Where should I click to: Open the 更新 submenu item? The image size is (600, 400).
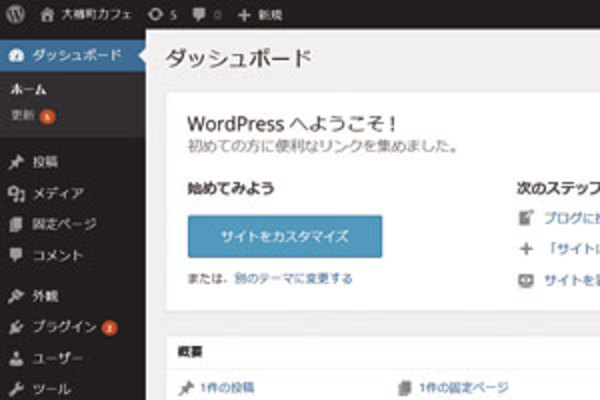[x=23, y=115]
